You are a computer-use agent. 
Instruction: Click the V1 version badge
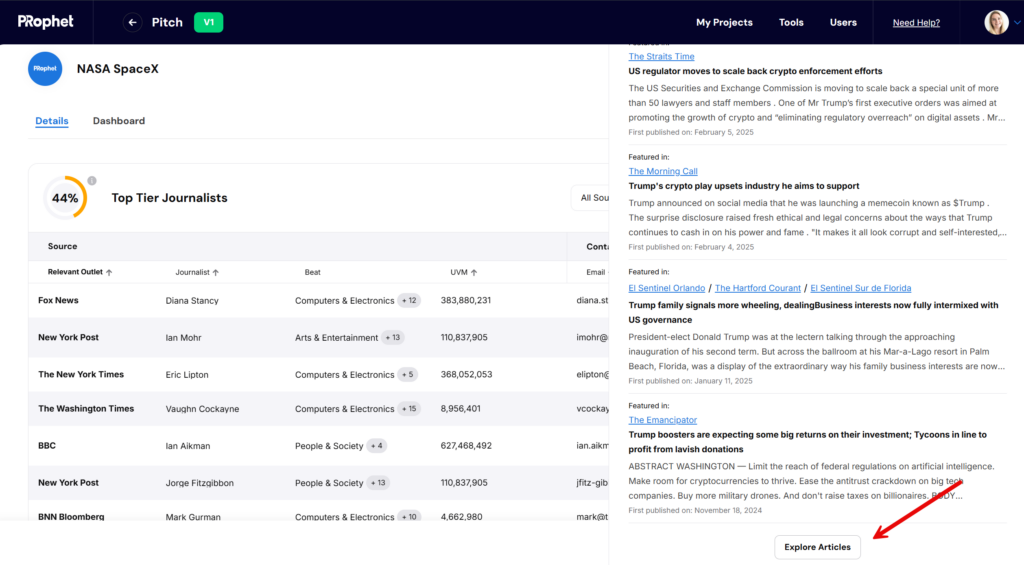208,22
